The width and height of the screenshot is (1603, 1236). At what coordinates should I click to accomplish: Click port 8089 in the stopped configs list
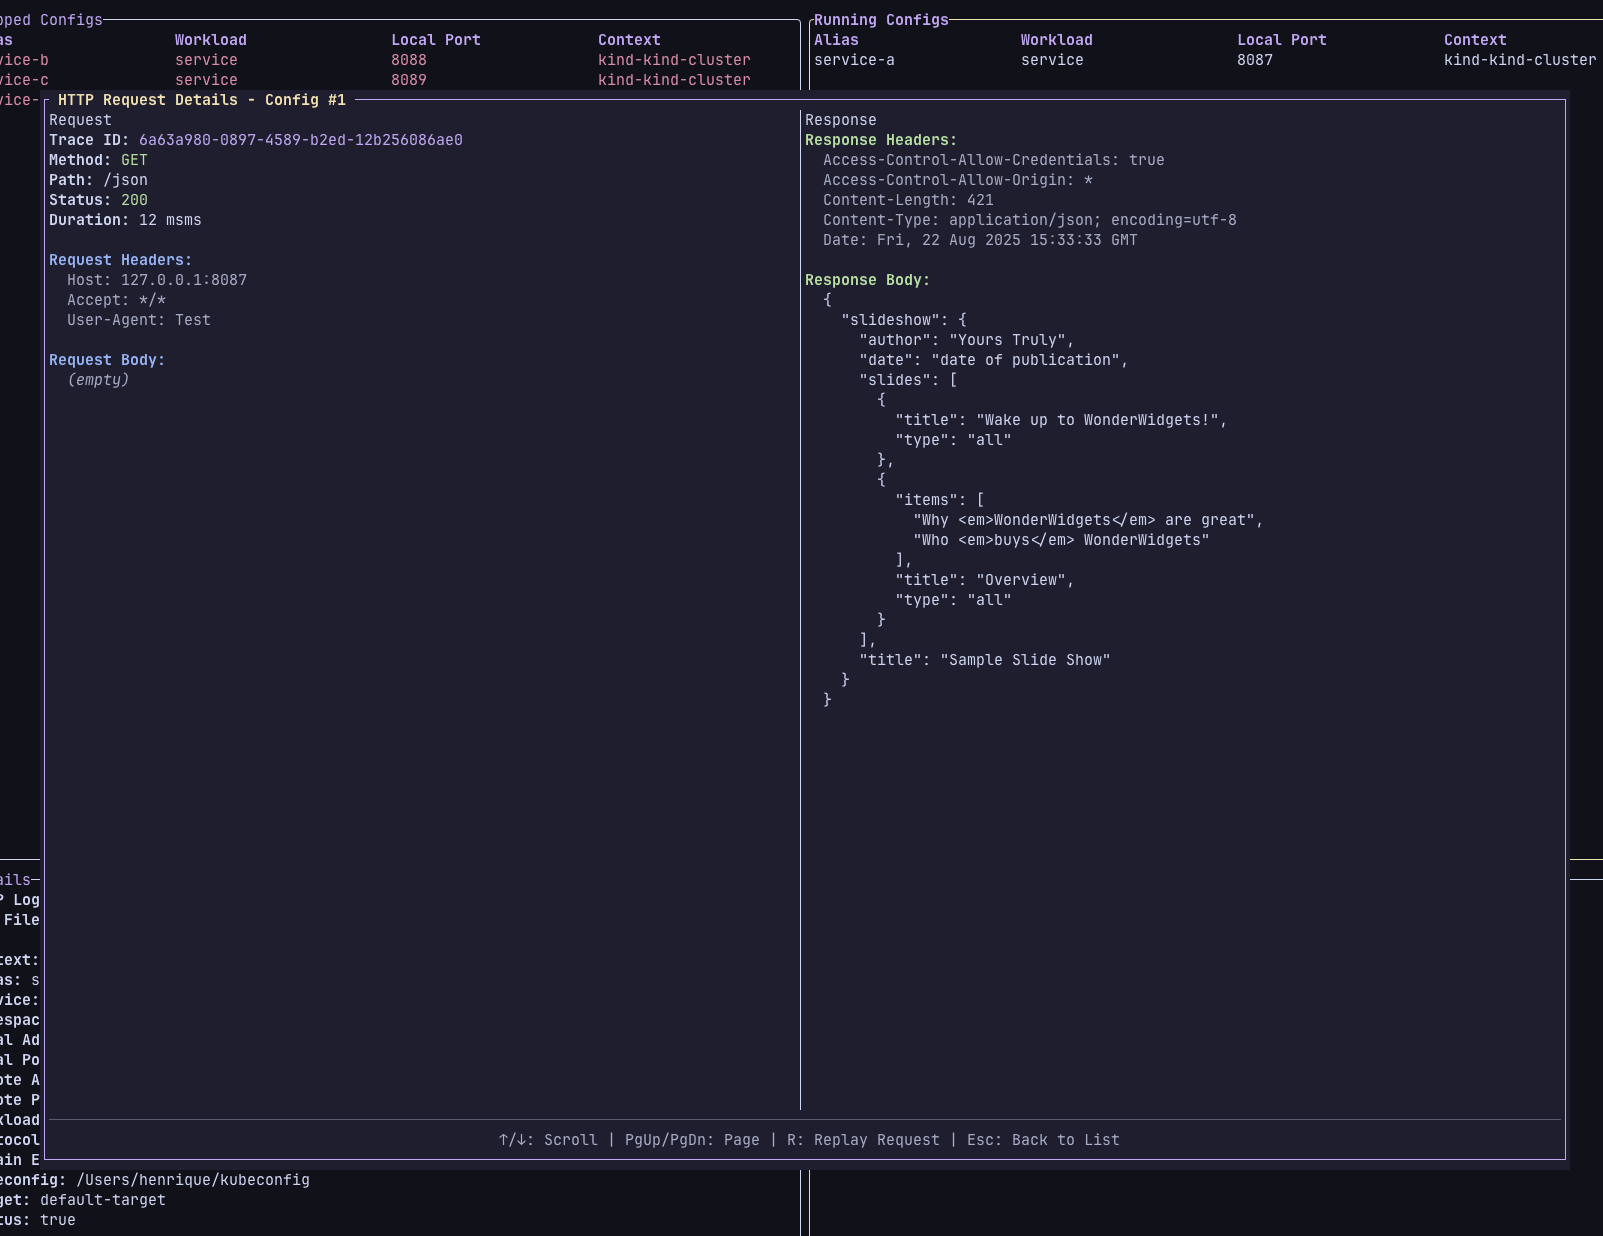[x=409, y=80]
